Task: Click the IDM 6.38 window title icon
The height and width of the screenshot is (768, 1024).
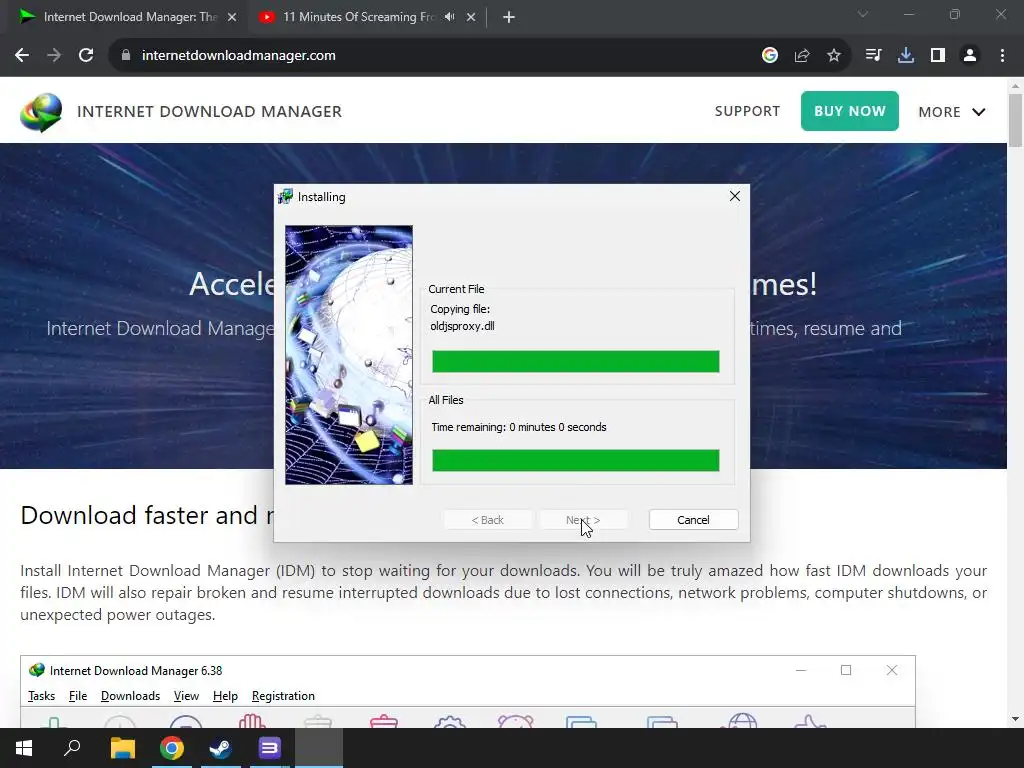Action: [37, 670]
